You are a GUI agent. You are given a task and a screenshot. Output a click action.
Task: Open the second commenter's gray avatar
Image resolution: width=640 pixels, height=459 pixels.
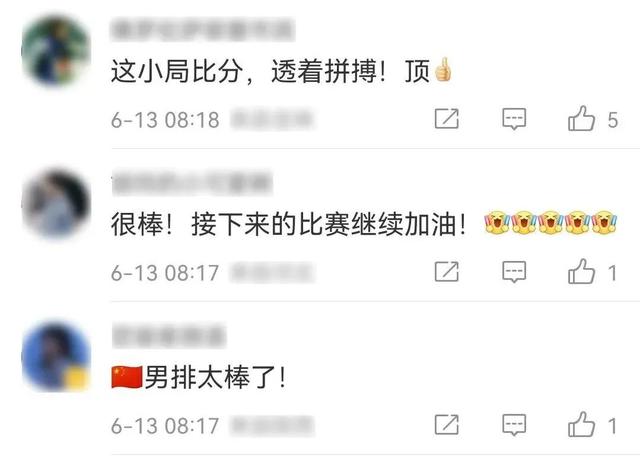tap(56, 204)
